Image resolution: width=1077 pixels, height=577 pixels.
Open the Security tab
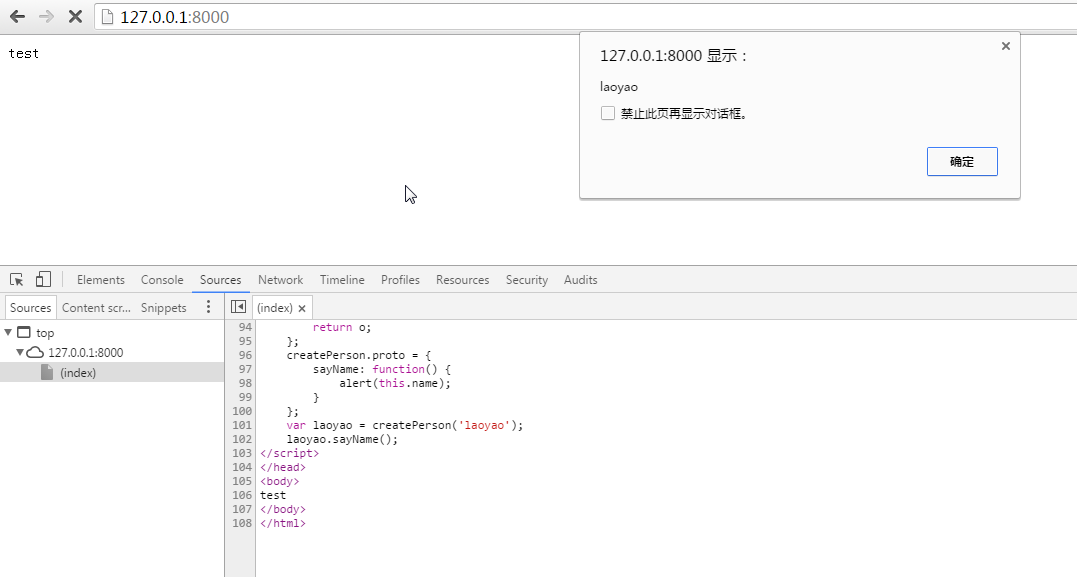[527, 280]
